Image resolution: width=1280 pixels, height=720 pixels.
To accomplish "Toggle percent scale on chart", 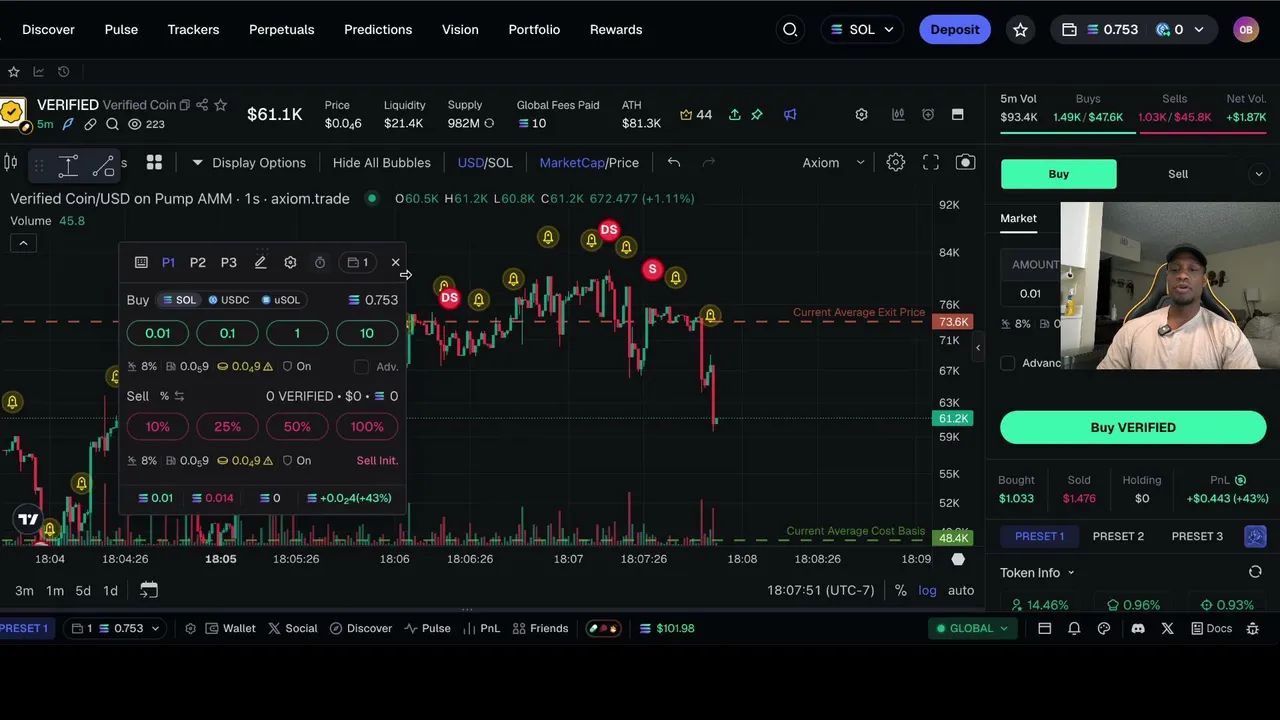I will pos(901,590).
